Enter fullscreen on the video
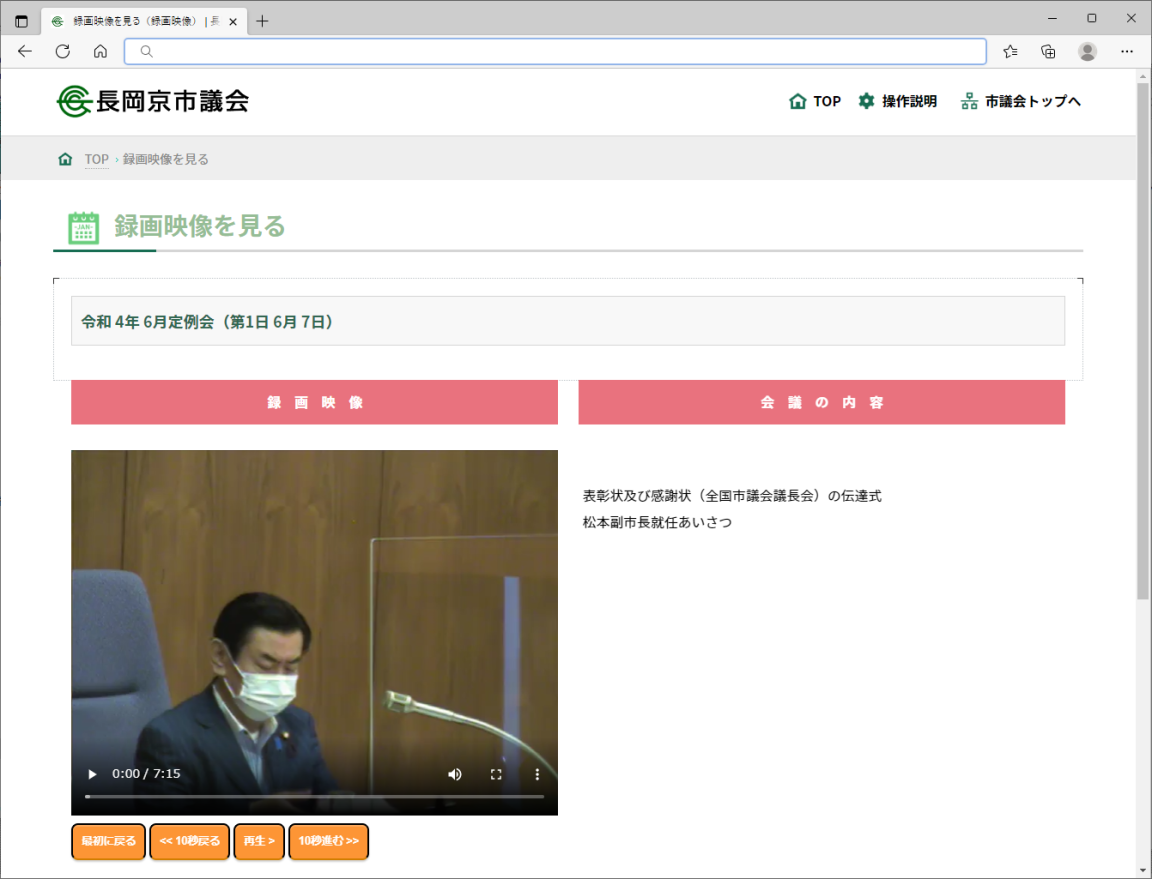 pos(496,774)
